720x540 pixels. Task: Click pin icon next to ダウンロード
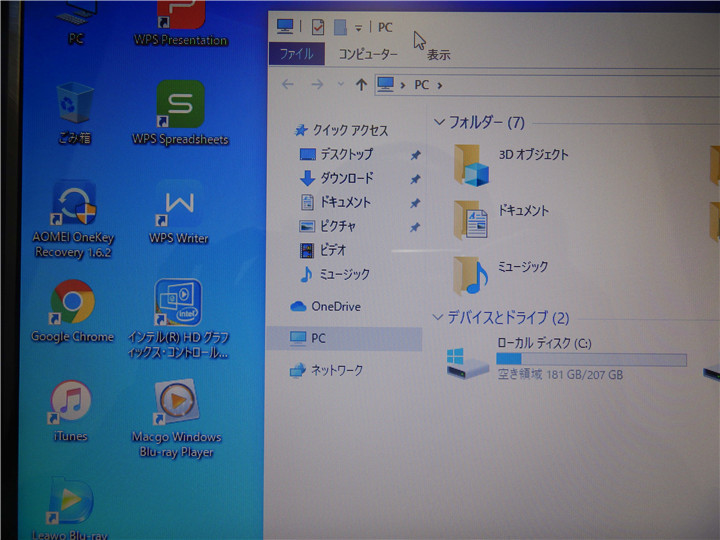(x=415, y=179)
